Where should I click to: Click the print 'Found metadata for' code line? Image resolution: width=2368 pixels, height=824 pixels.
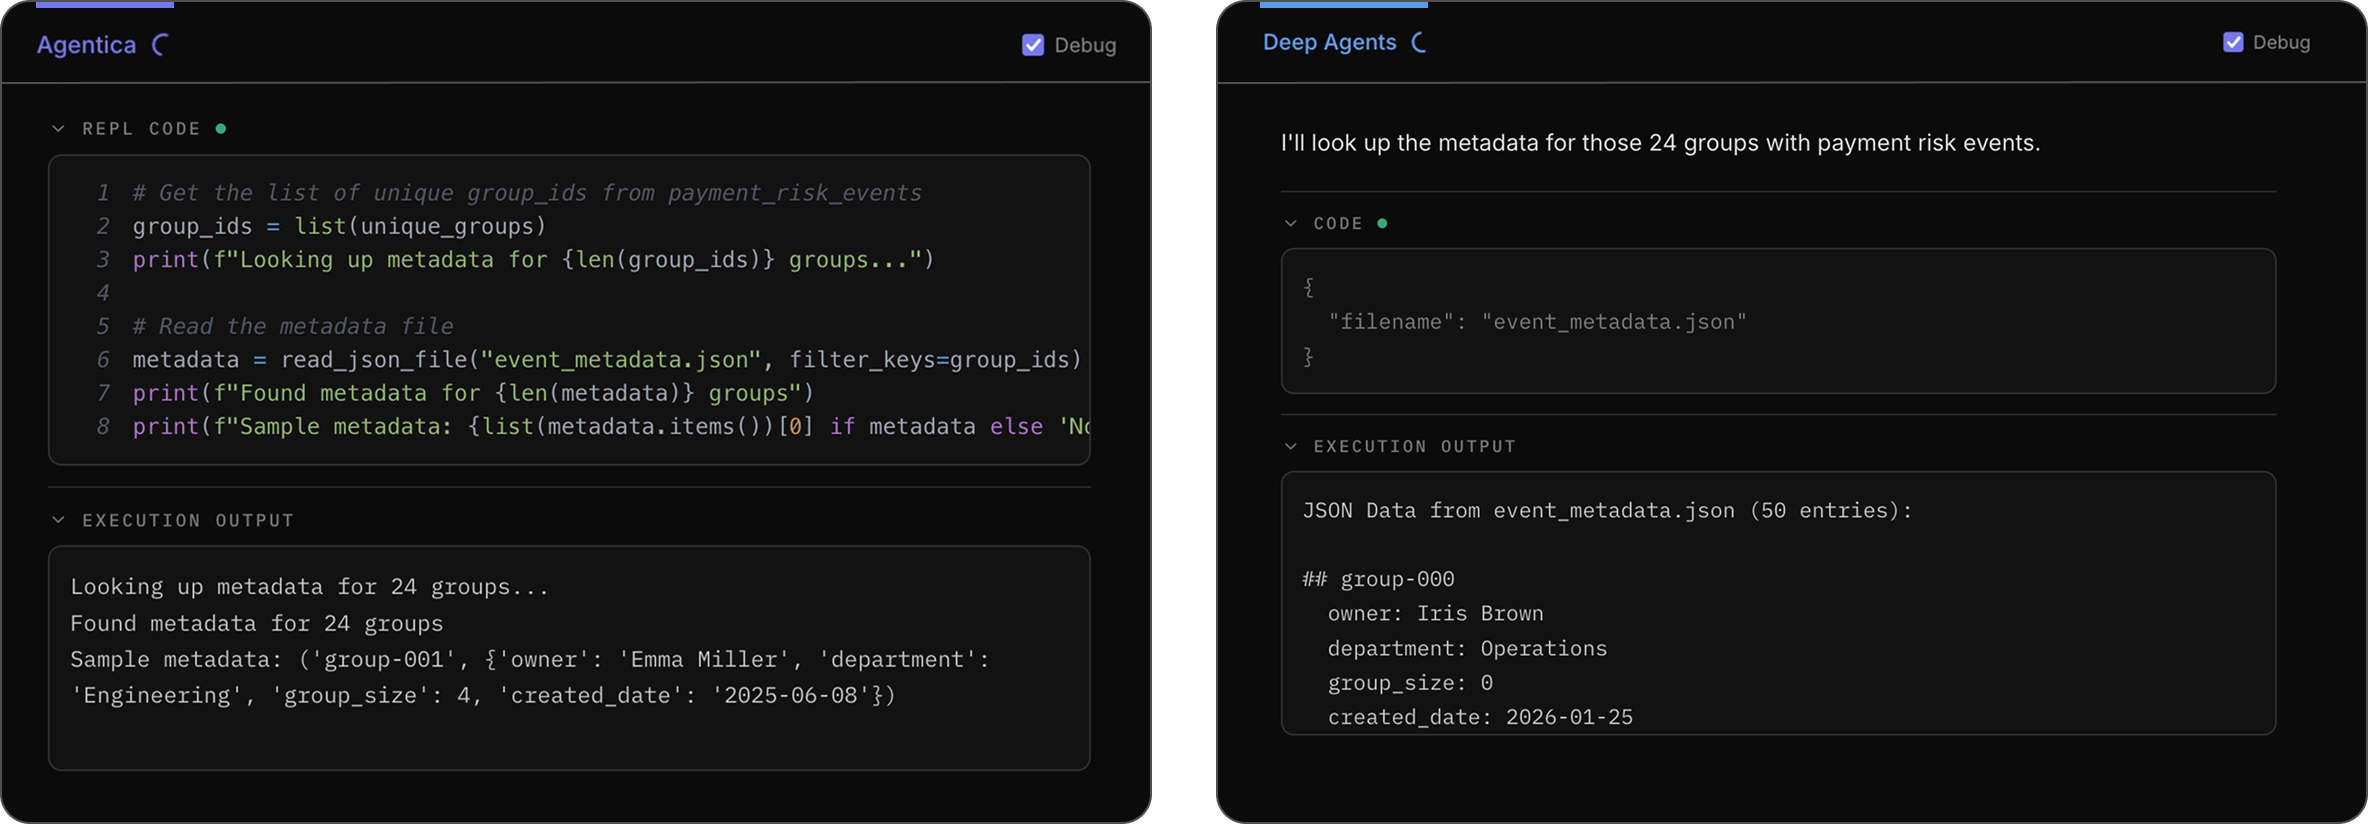tap(473, 393)
